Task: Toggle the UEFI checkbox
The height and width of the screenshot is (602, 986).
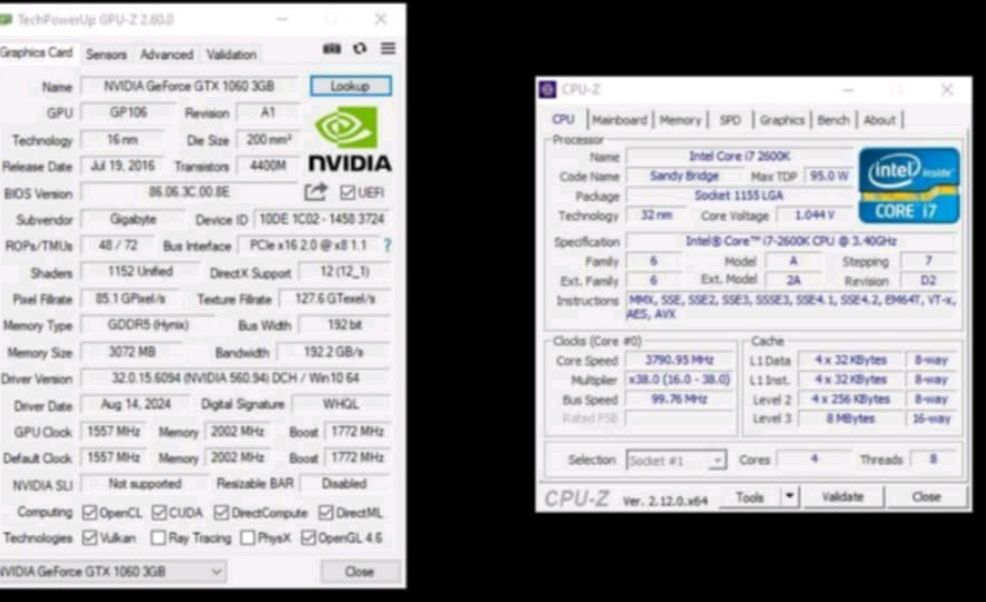Action: pos(347,192)
